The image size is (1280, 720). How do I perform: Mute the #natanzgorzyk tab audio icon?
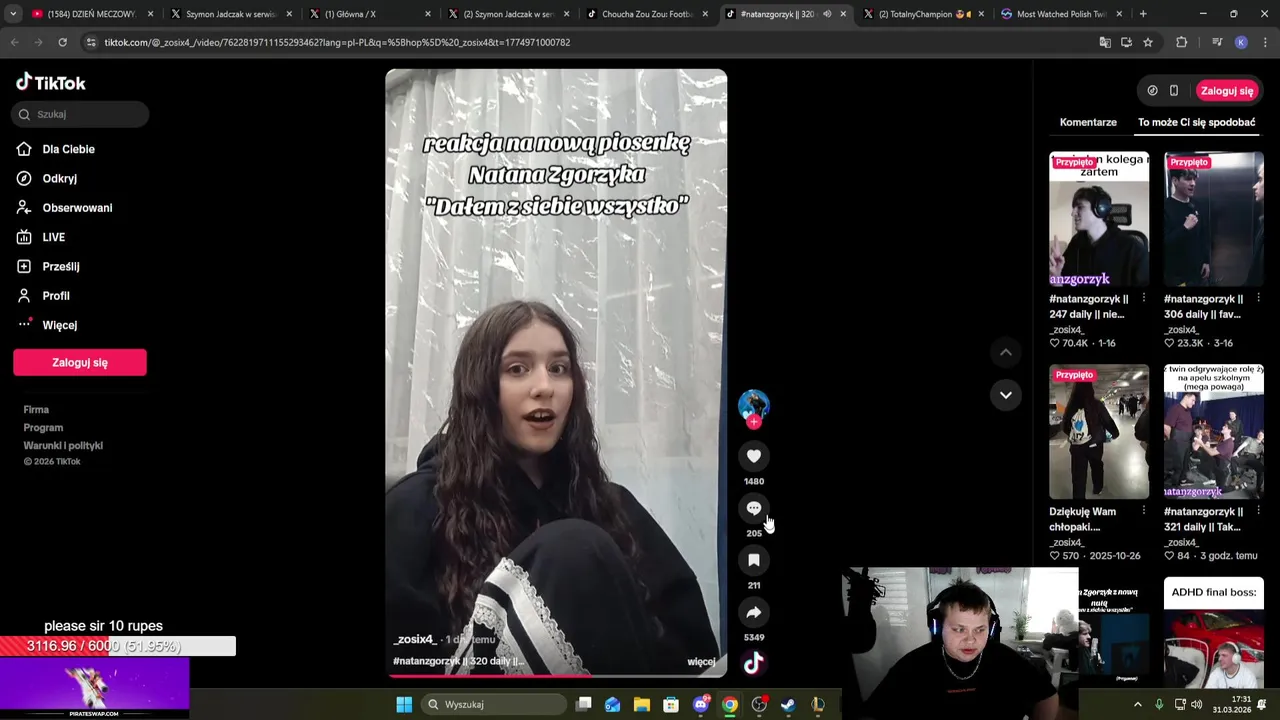coord(826,14)
